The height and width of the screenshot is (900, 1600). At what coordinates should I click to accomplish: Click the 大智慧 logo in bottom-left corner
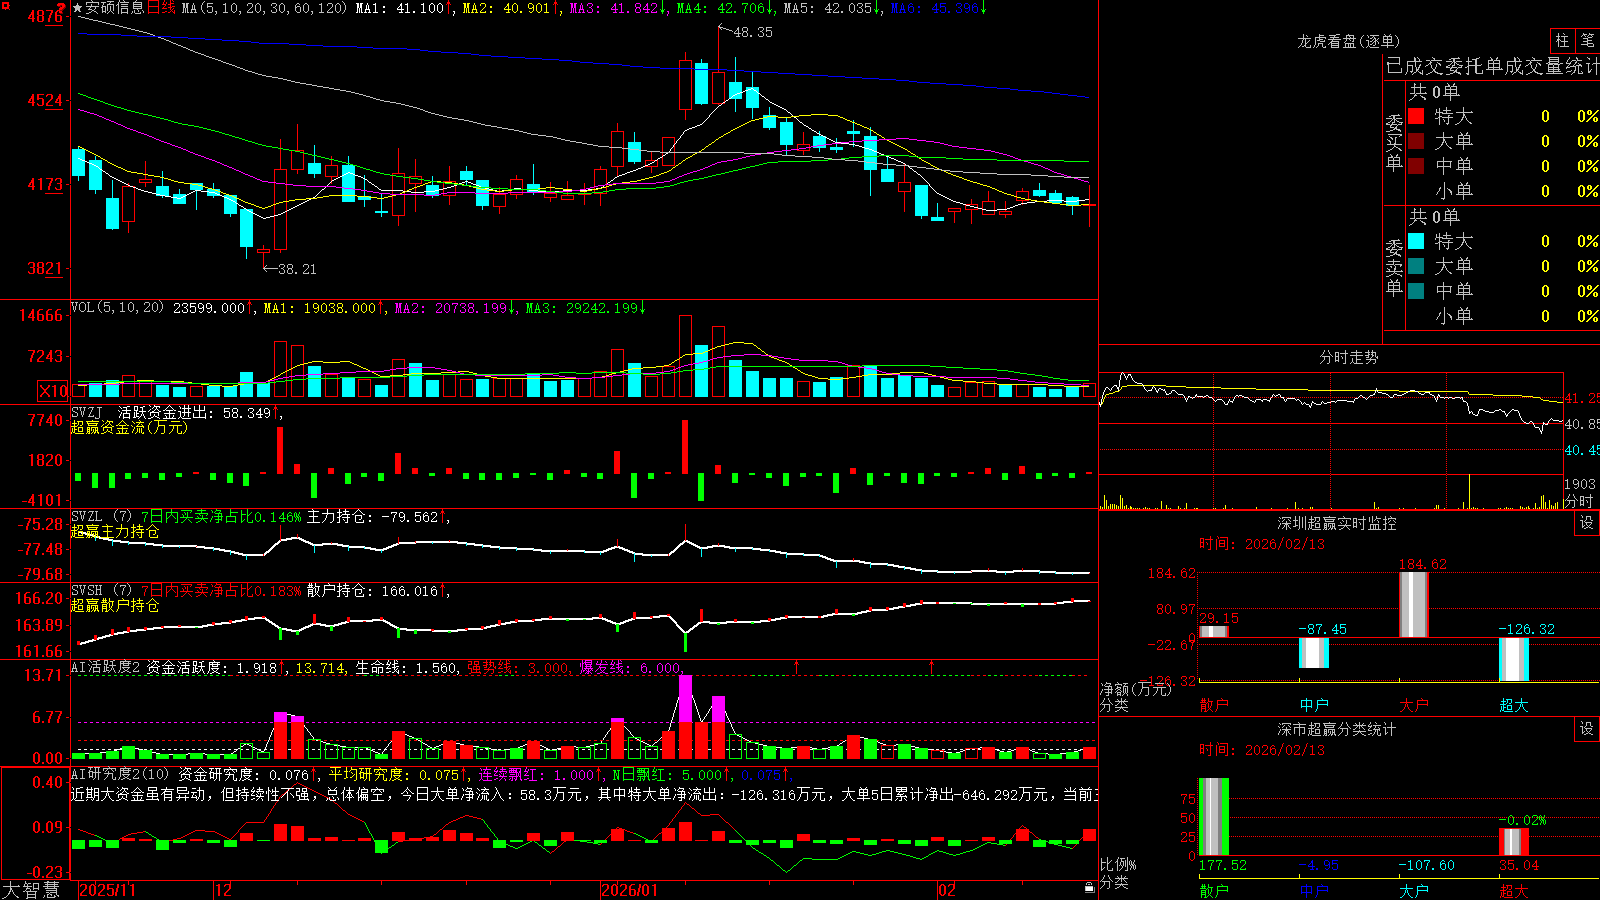tap(31, 889)
